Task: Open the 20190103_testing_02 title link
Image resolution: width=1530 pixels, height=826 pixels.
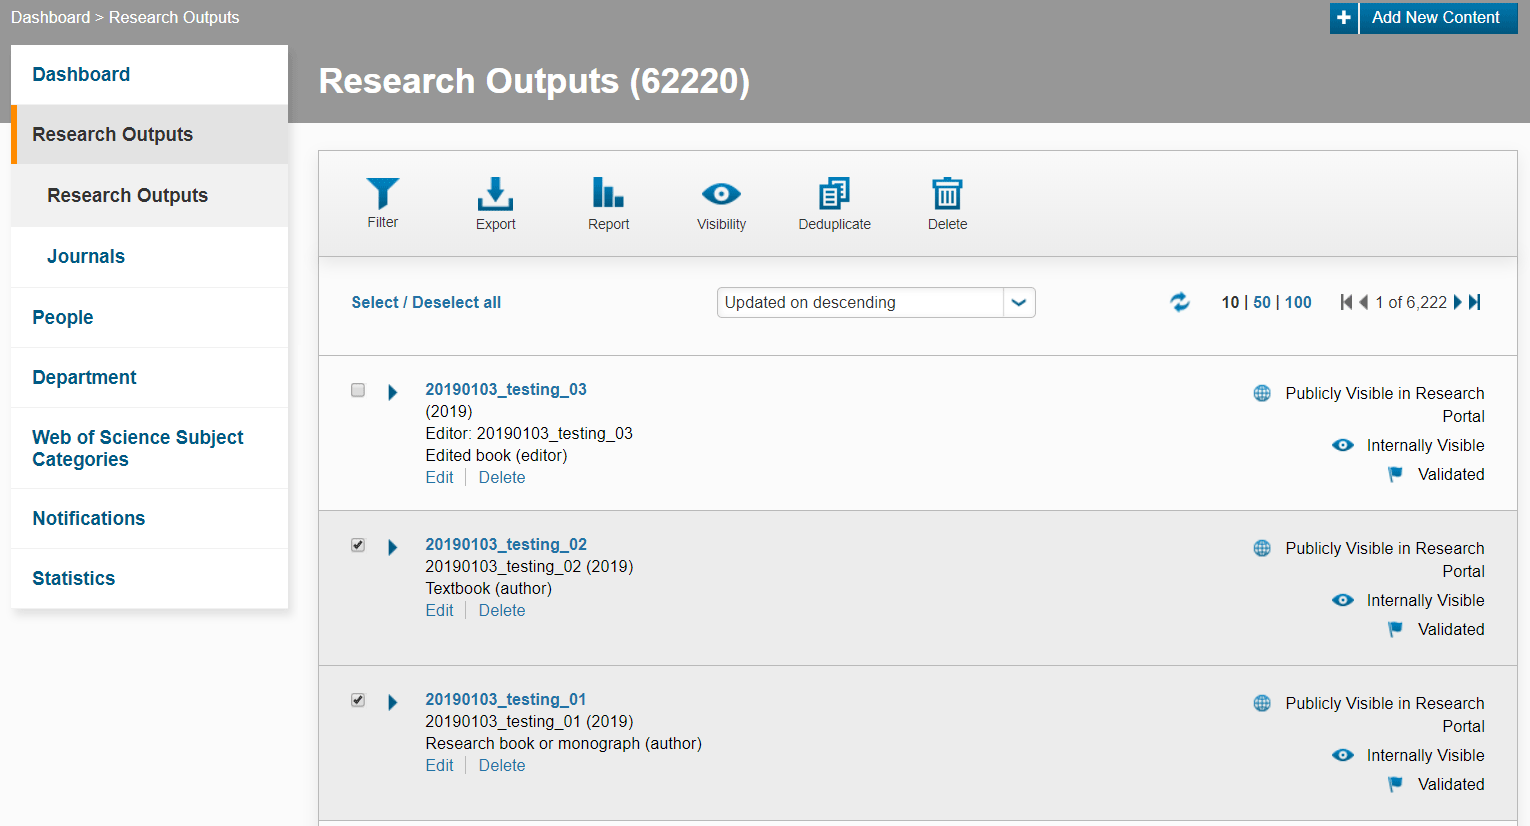Action: (x=506, y=544)
